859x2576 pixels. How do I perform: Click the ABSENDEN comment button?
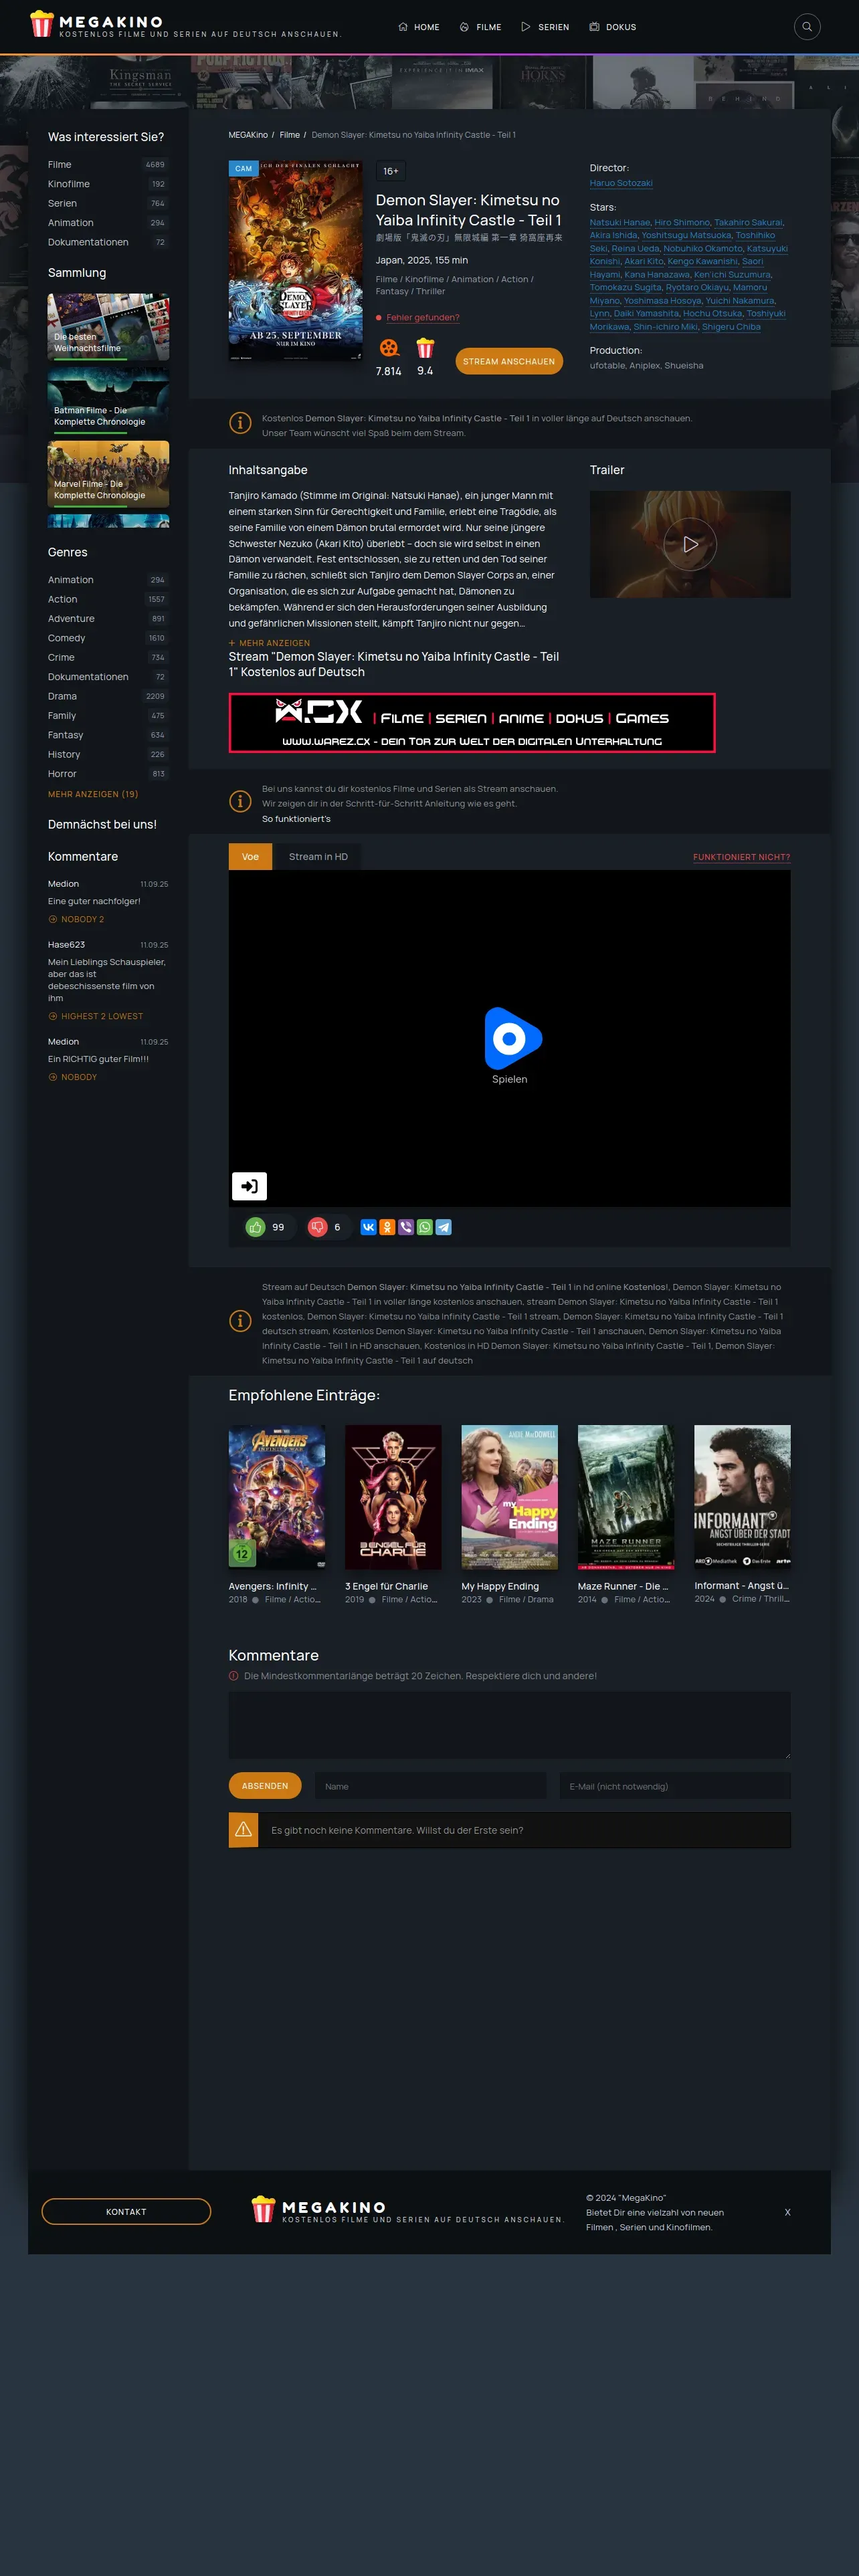265,1786
